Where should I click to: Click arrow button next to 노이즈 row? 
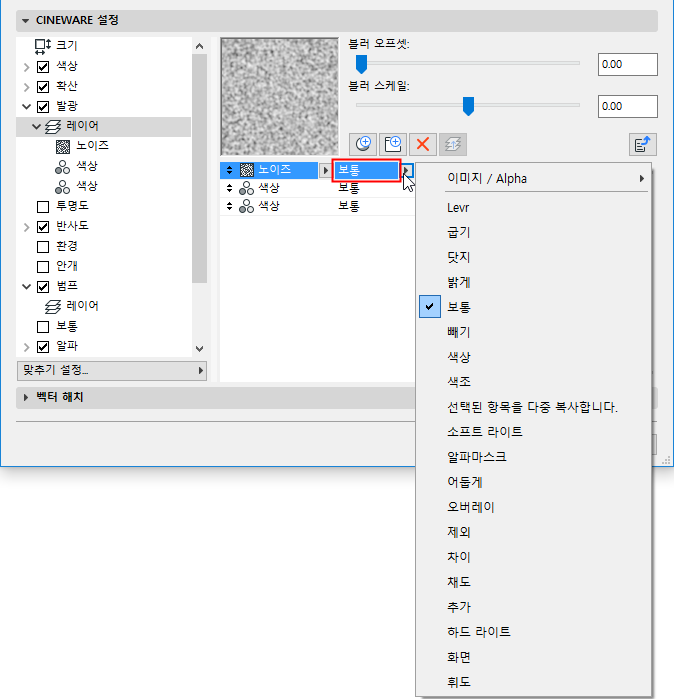point(326,170)
